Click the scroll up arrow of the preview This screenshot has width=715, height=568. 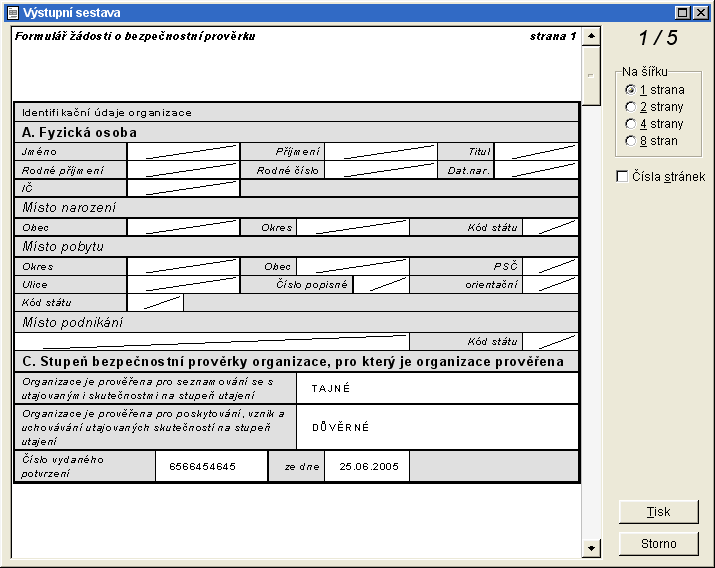[591, 36]
